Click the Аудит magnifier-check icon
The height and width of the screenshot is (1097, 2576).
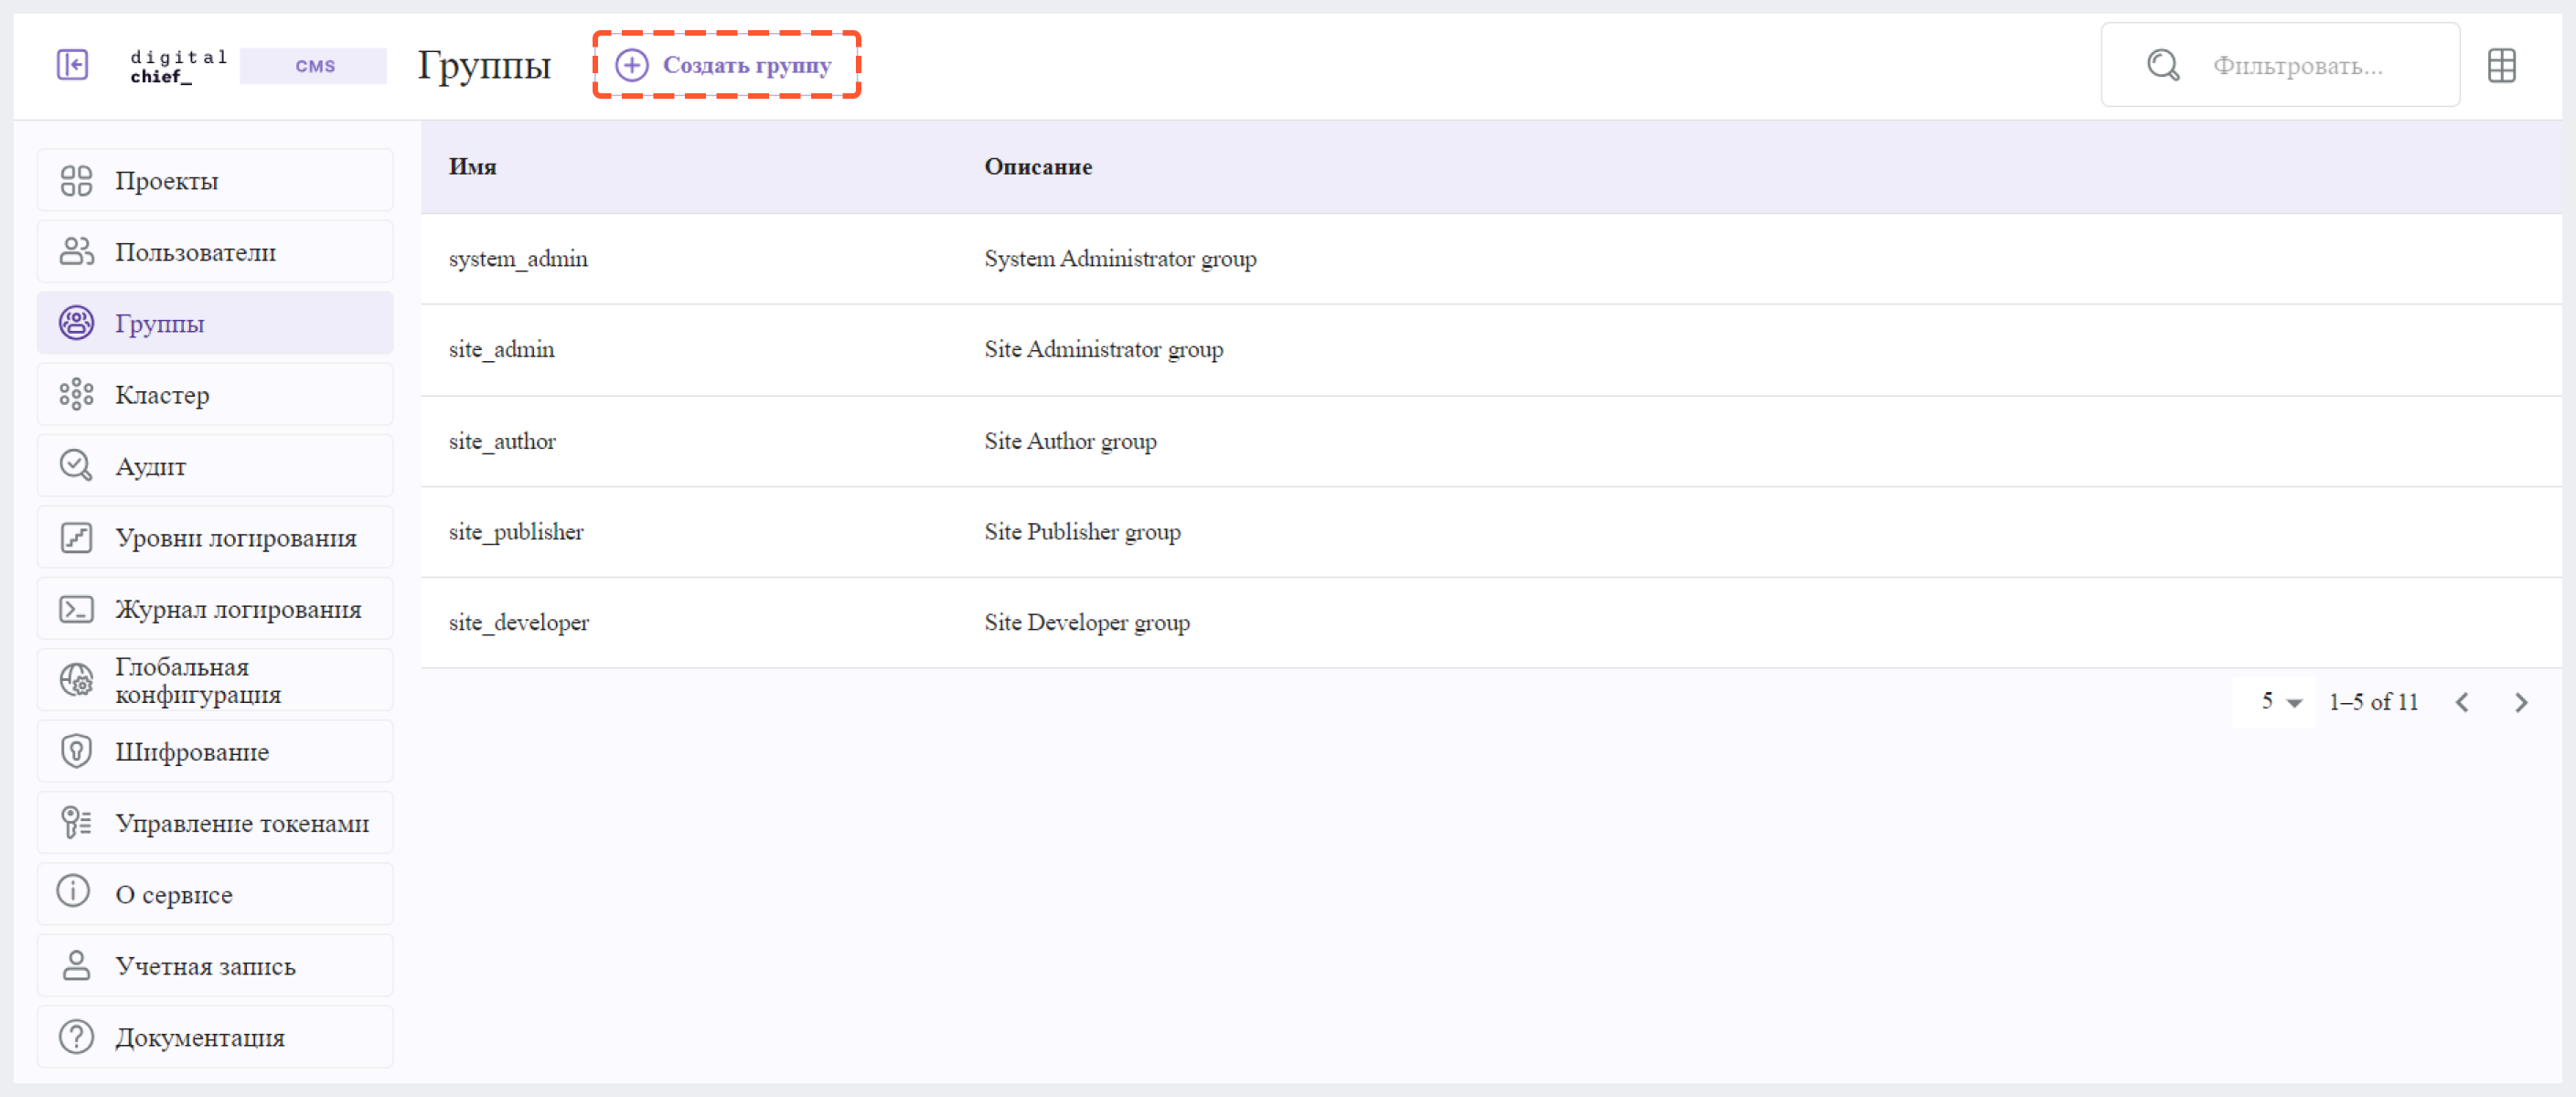point(76,466)
